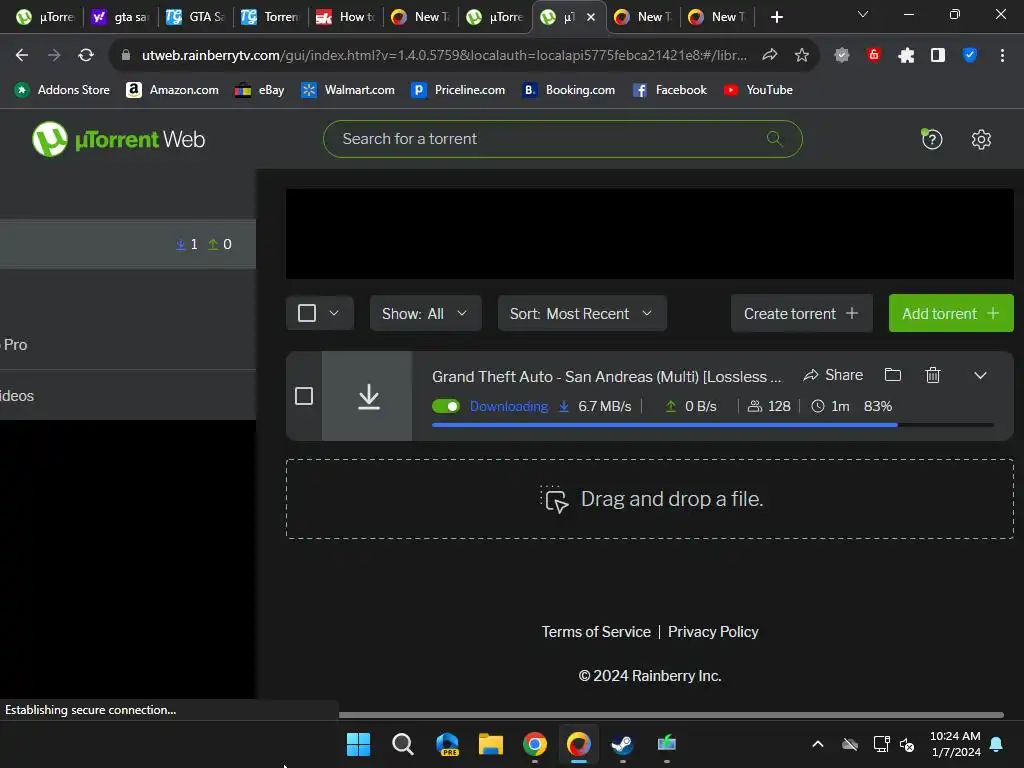Click the red lock extension icon

point(874,55)
